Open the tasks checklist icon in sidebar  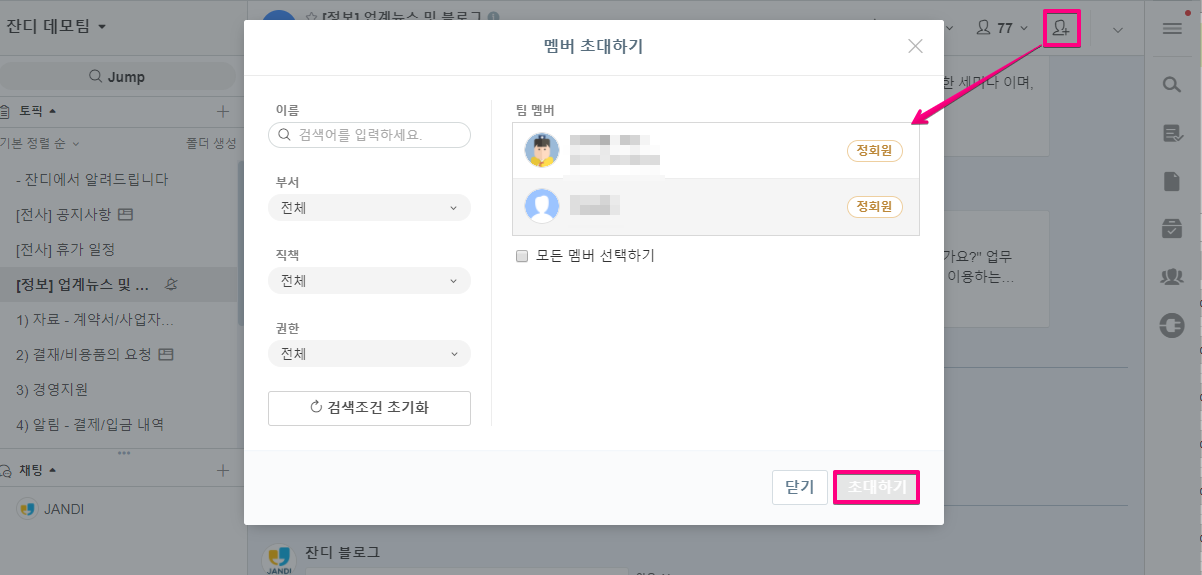(1172, 133)
